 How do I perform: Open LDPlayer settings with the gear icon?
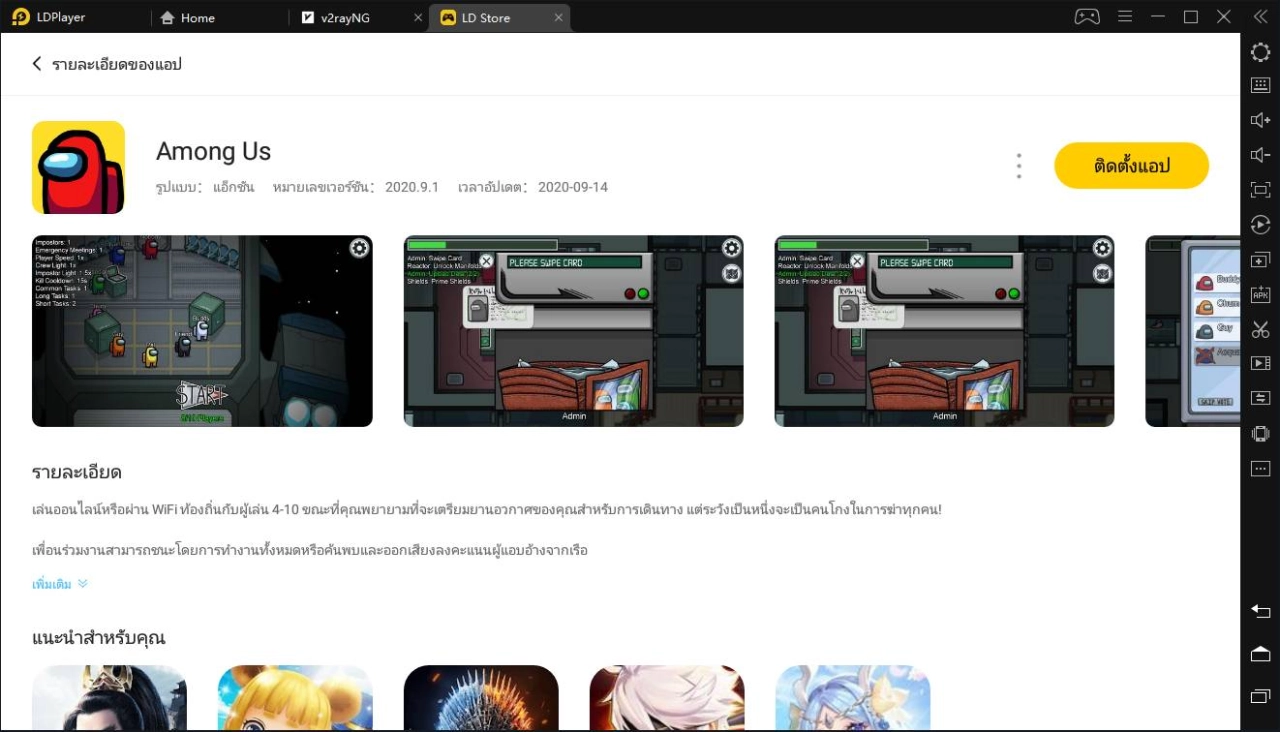tap(1260, 52)
